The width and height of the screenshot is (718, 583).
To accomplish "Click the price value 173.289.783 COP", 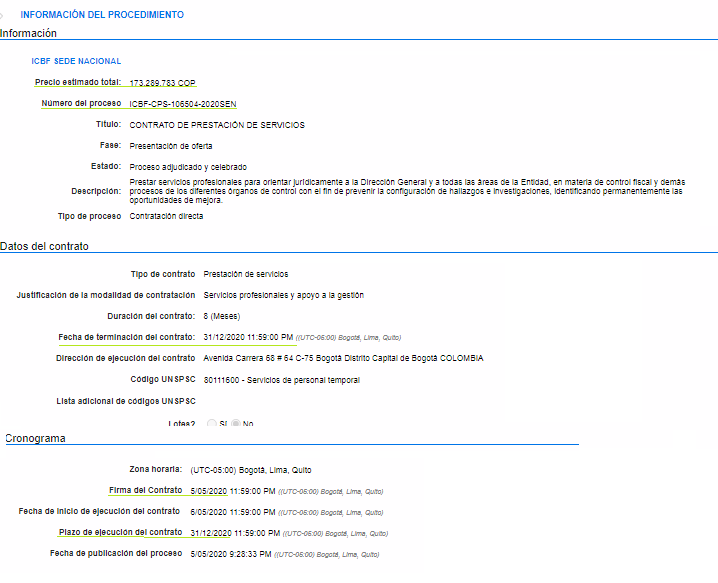I will tap(163, 83).
